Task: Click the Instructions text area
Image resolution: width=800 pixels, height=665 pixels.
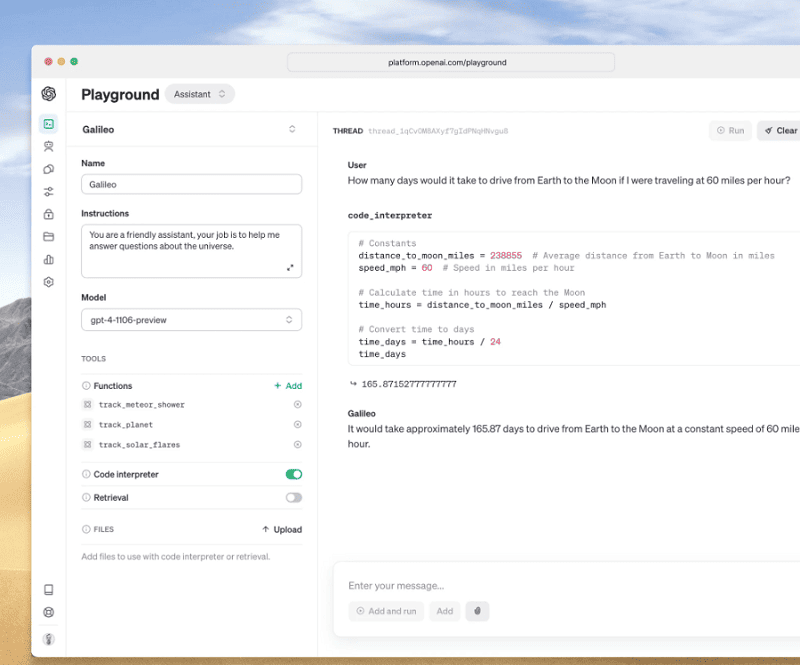Action: (x=191, y=251)
